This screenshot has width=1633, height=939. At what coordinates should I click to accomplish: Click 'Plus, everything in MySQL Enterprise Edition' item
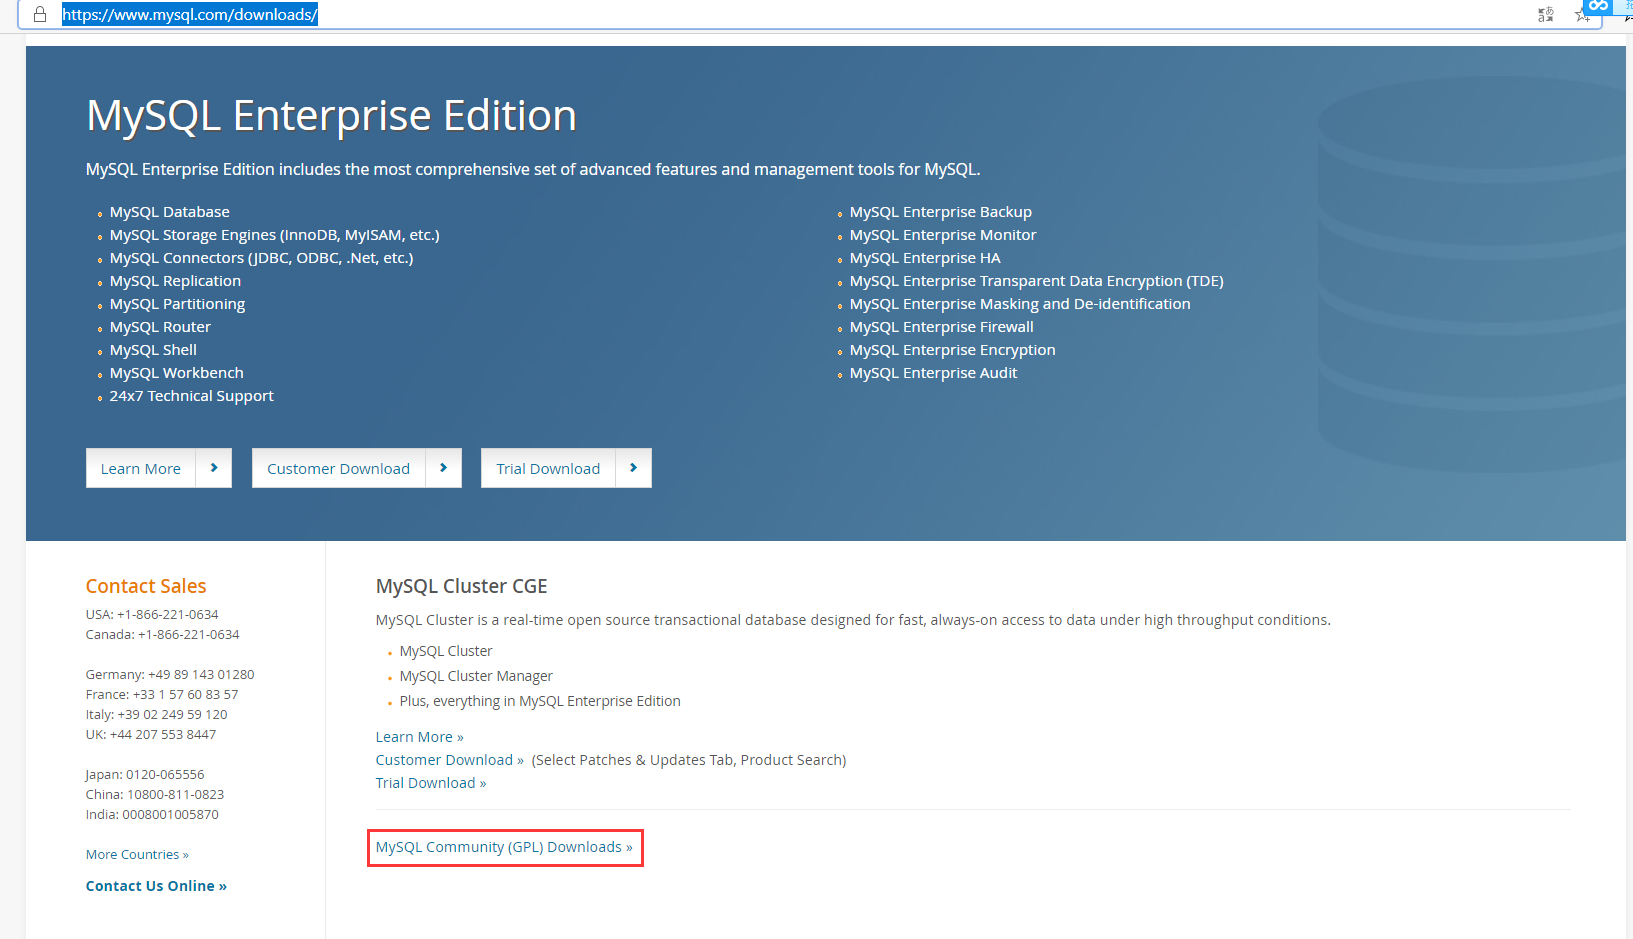[x=540, y=701]
